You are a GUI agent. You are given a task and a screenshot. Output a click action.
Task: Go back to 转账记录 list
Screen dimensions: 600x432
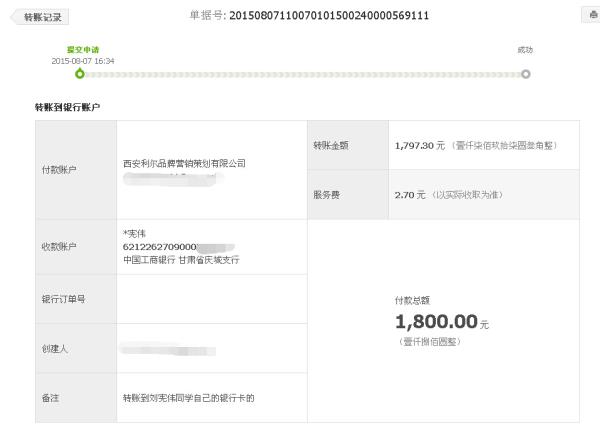tap(40, 17)
